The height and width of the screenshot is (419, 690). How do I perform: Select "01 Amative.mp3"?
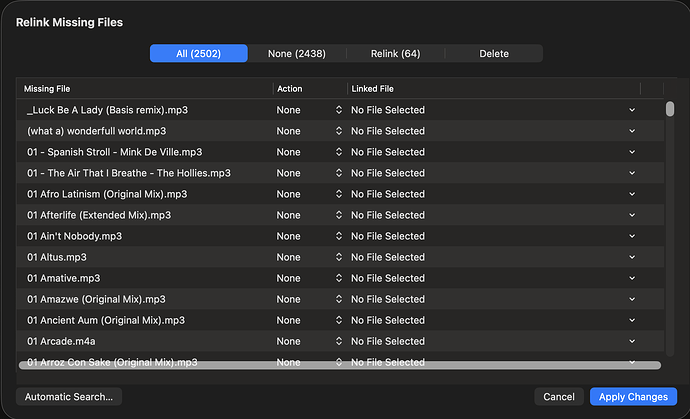click(63, 278)
